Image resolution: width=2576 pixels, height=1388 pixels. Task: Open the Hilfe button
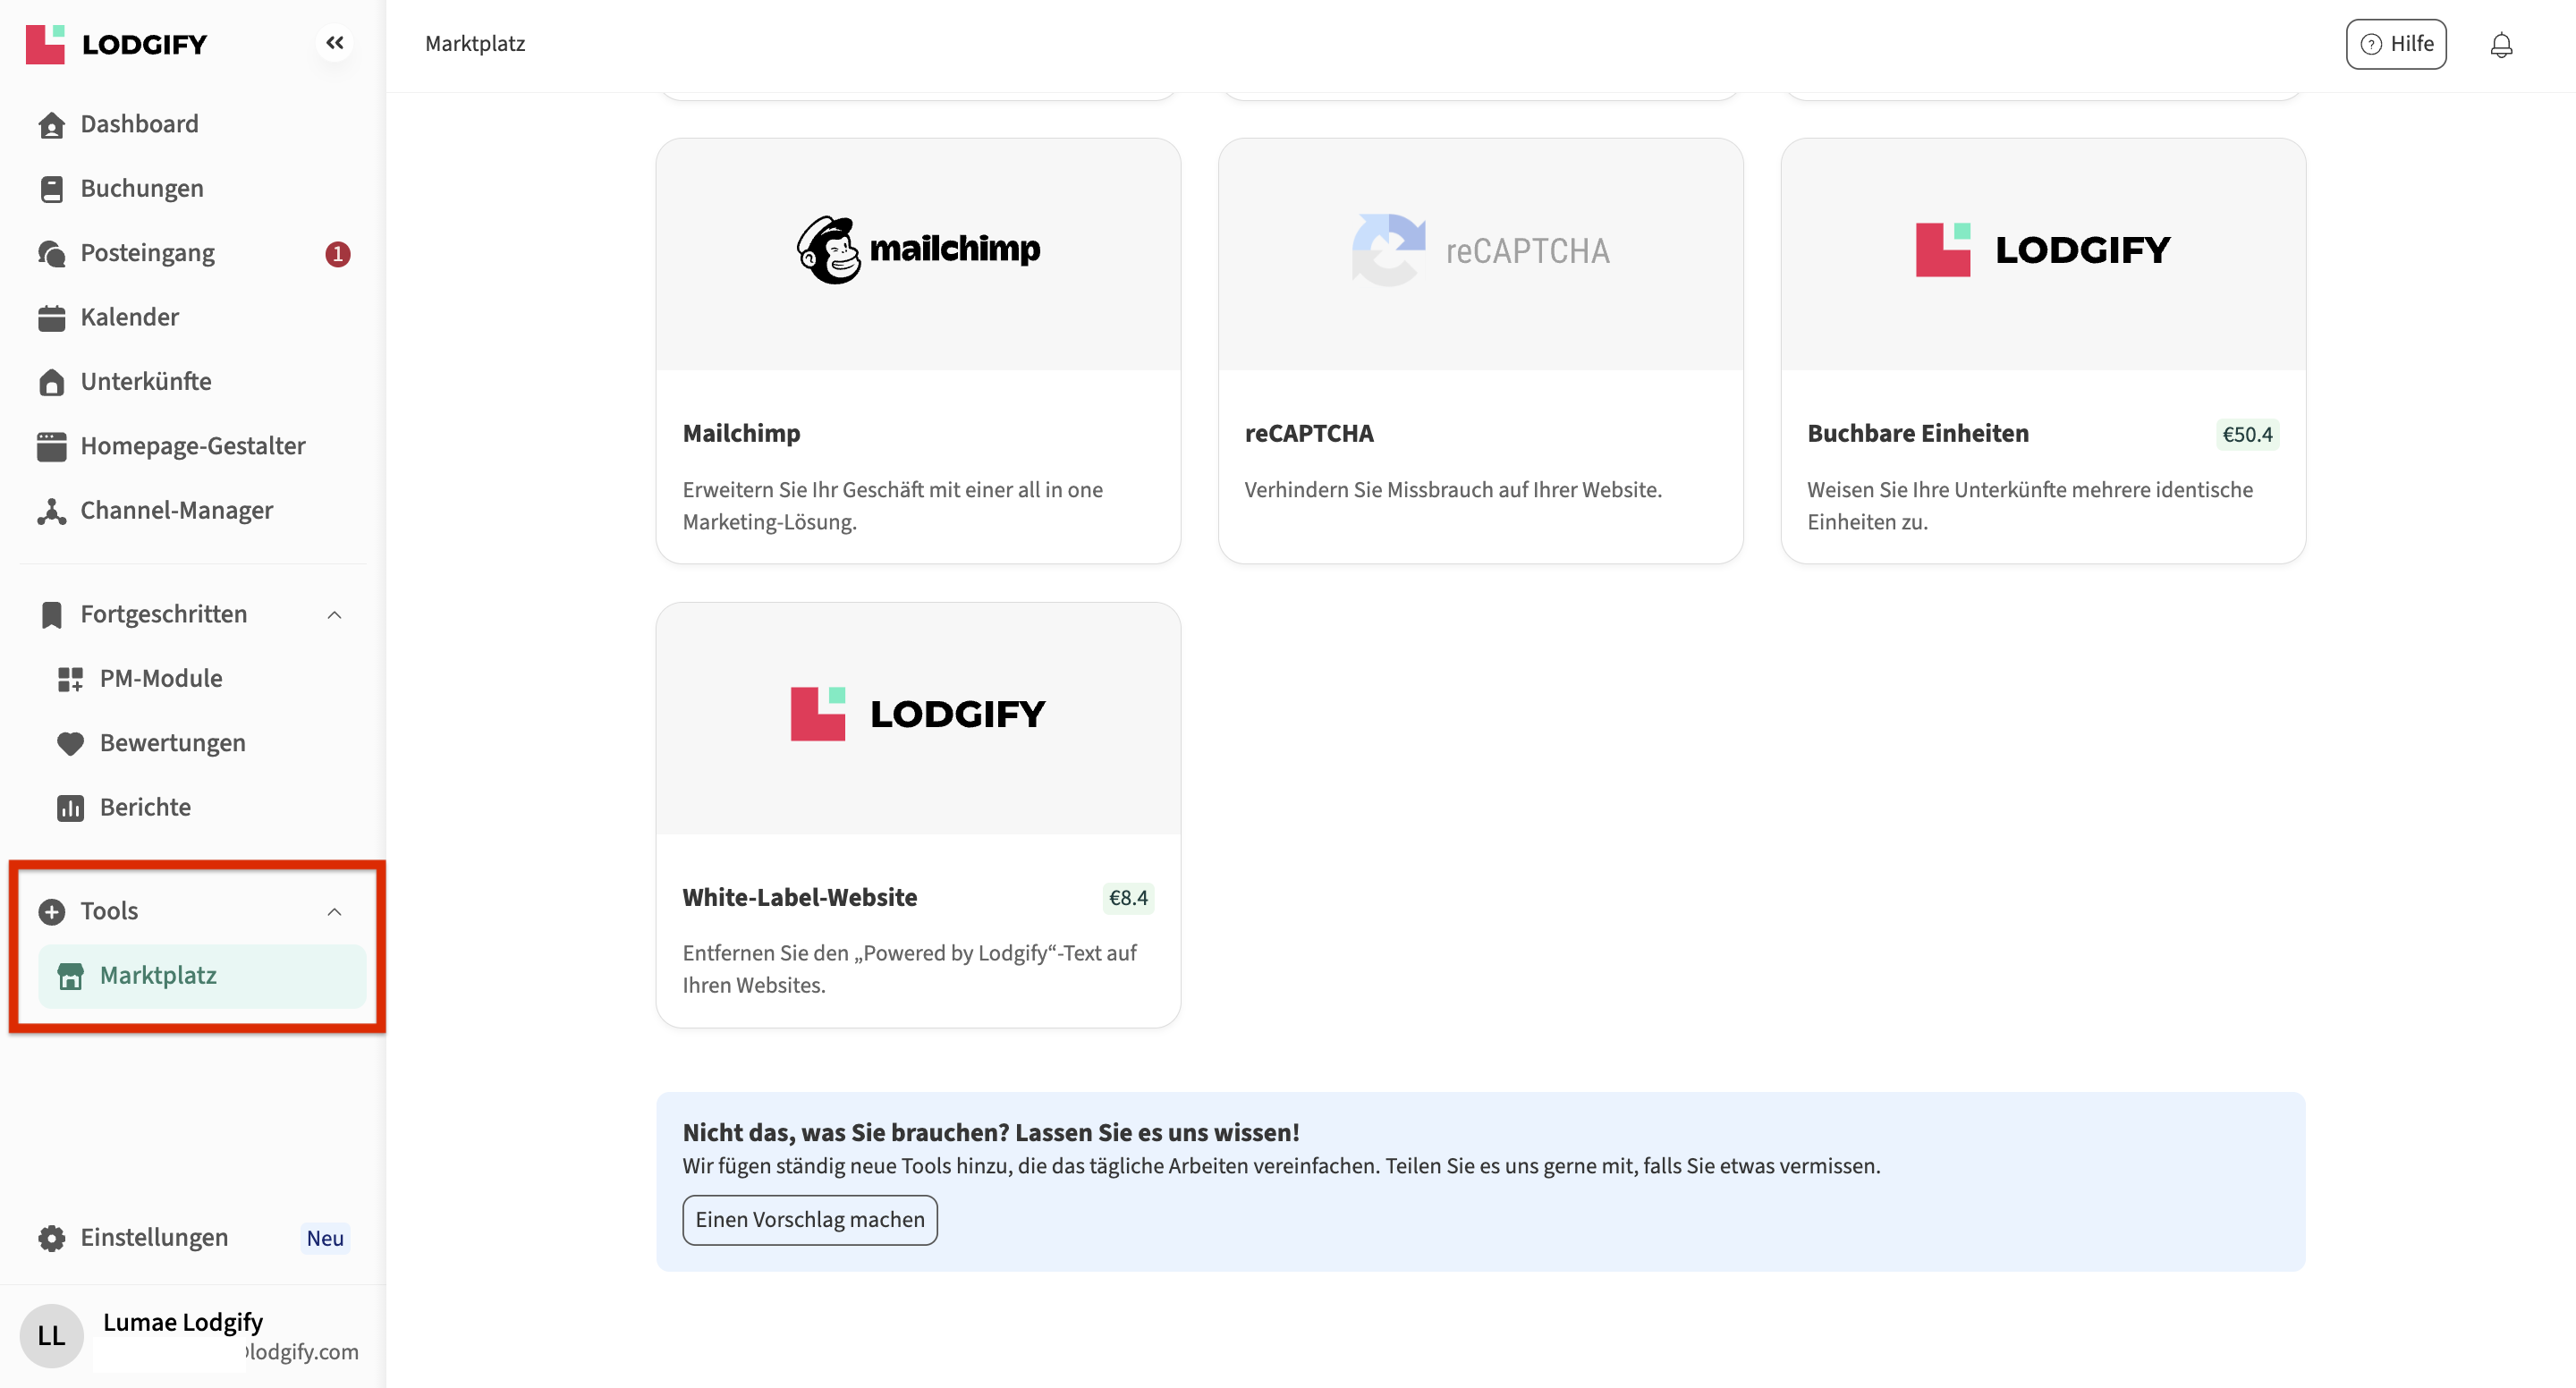(x=2396, y=44)
